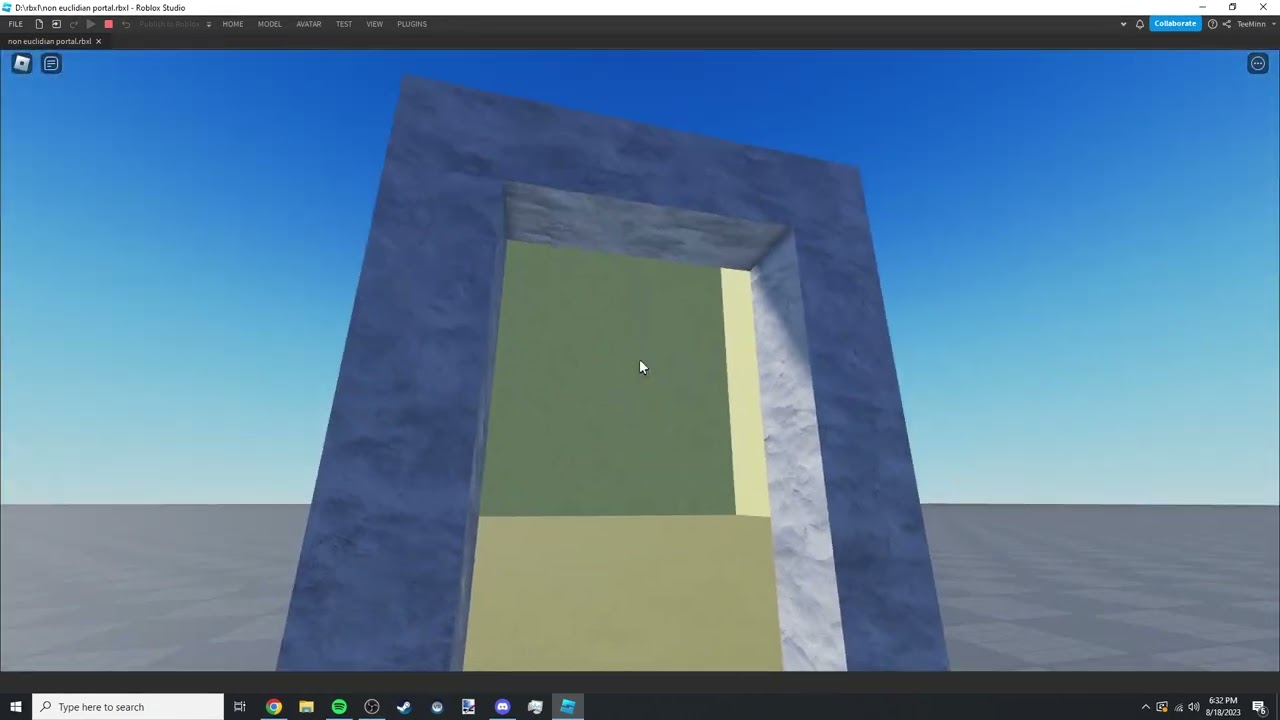Select the PLUGINS ribbon tab
The width and height of the screenshot is (1280, 720).
[412, 24]
